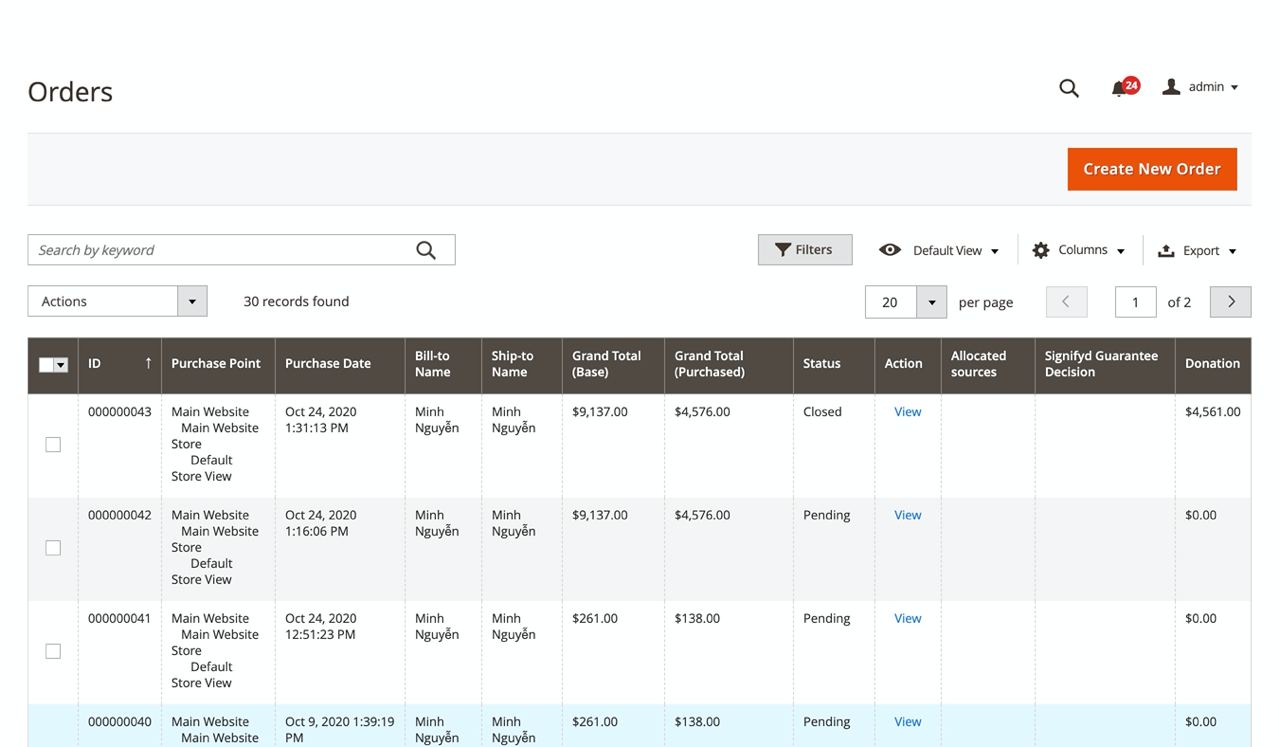
Task: Sort by Purchase Date column header
Action: (328, 364)
